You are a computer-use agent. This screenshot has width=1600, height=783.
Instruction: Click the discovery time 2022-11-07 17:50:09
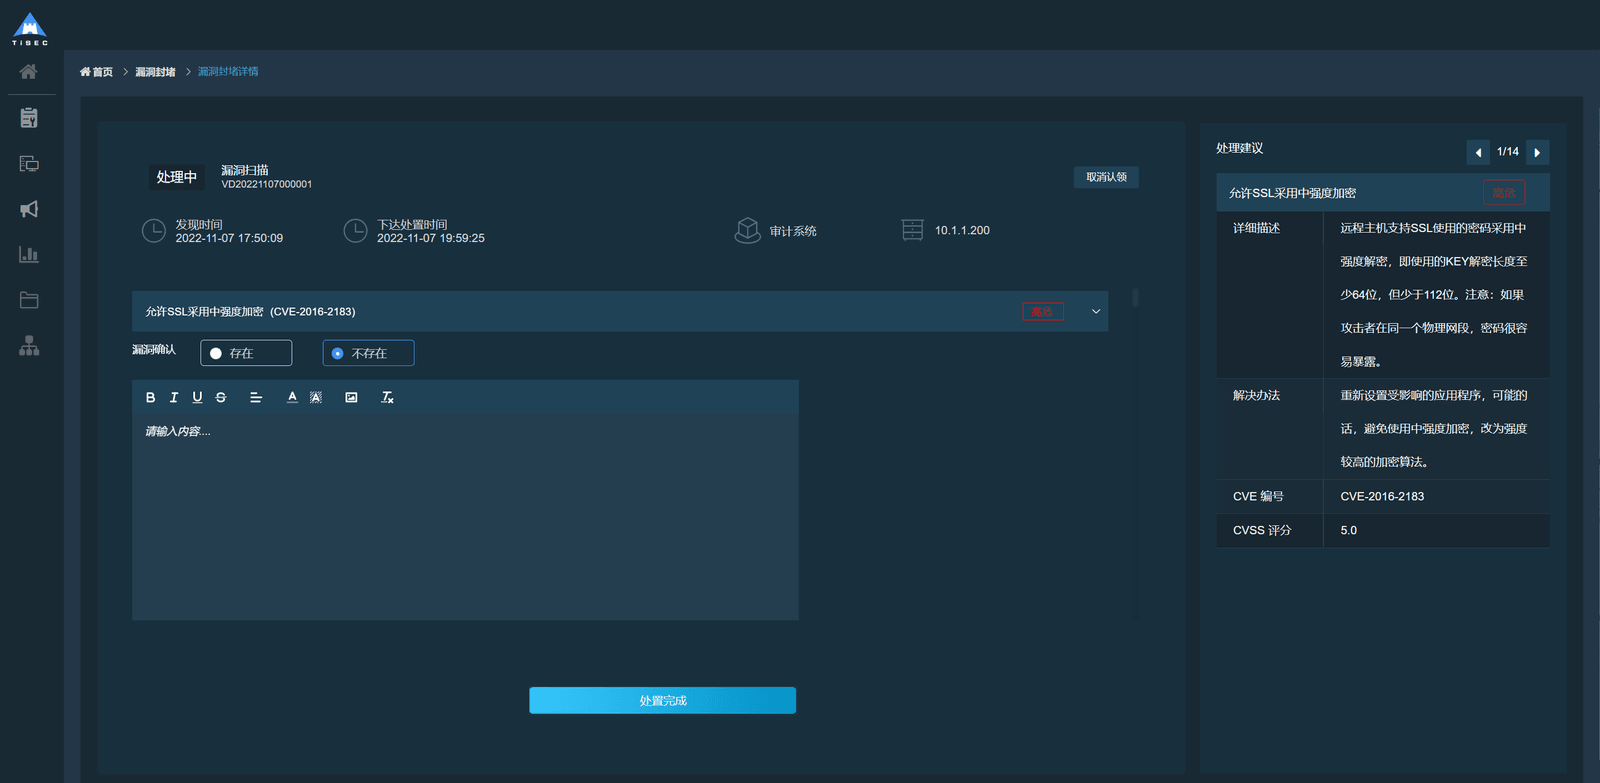point(229,238)
